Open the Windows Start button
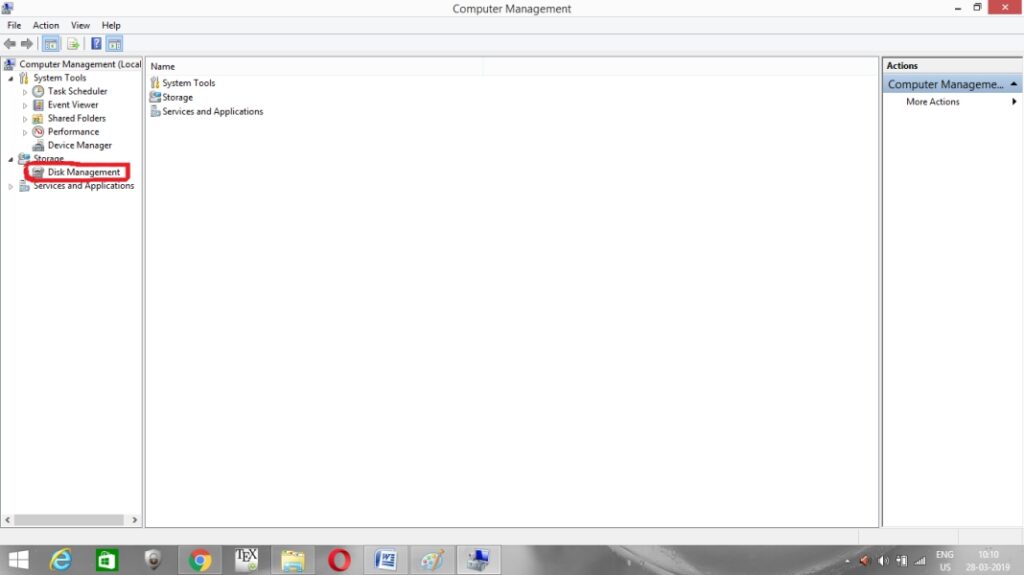 18,560
